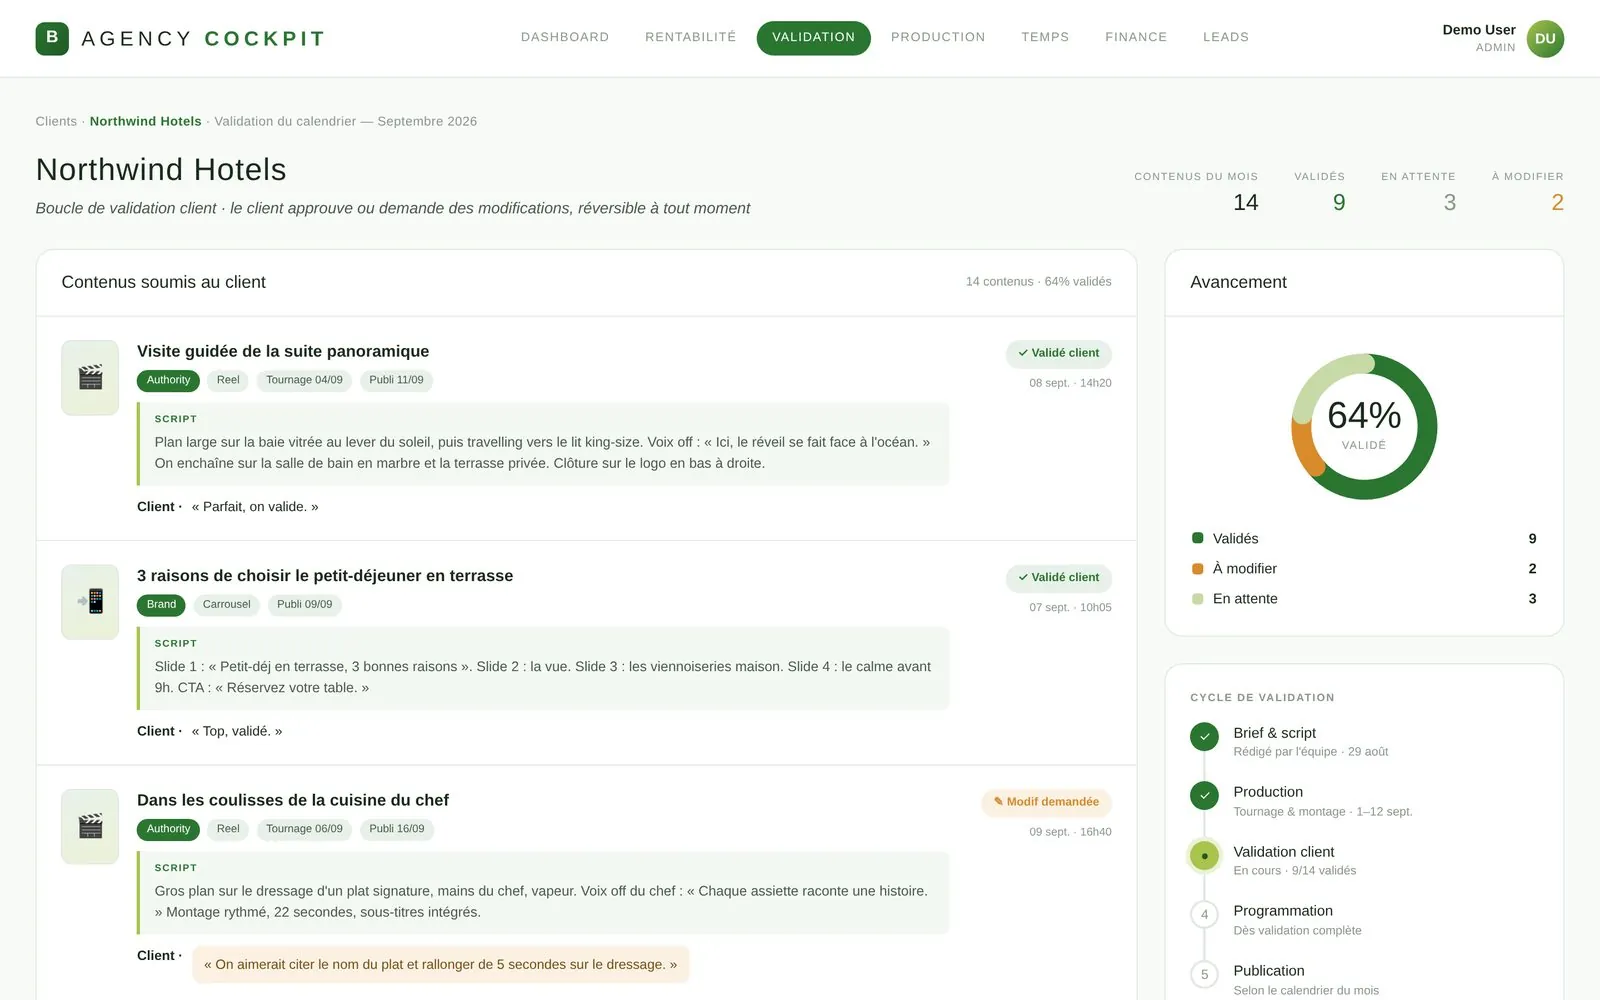
Task: Select the Validation tab
Action: [x=814, y=37]
